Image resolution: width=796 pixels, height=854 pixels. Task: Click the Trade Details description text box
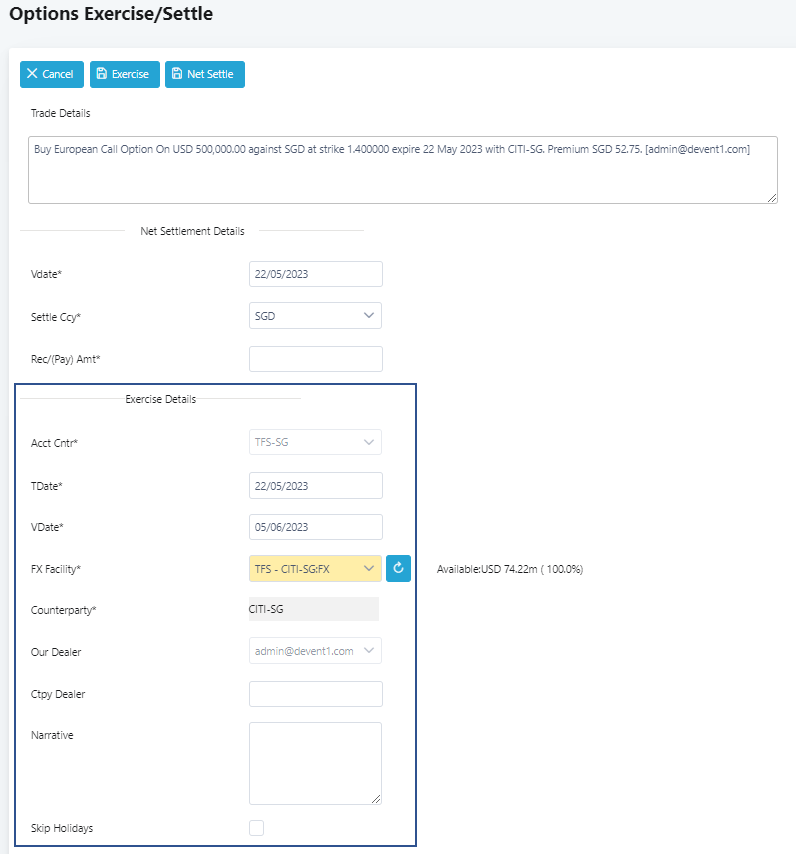tap(402, 170)
